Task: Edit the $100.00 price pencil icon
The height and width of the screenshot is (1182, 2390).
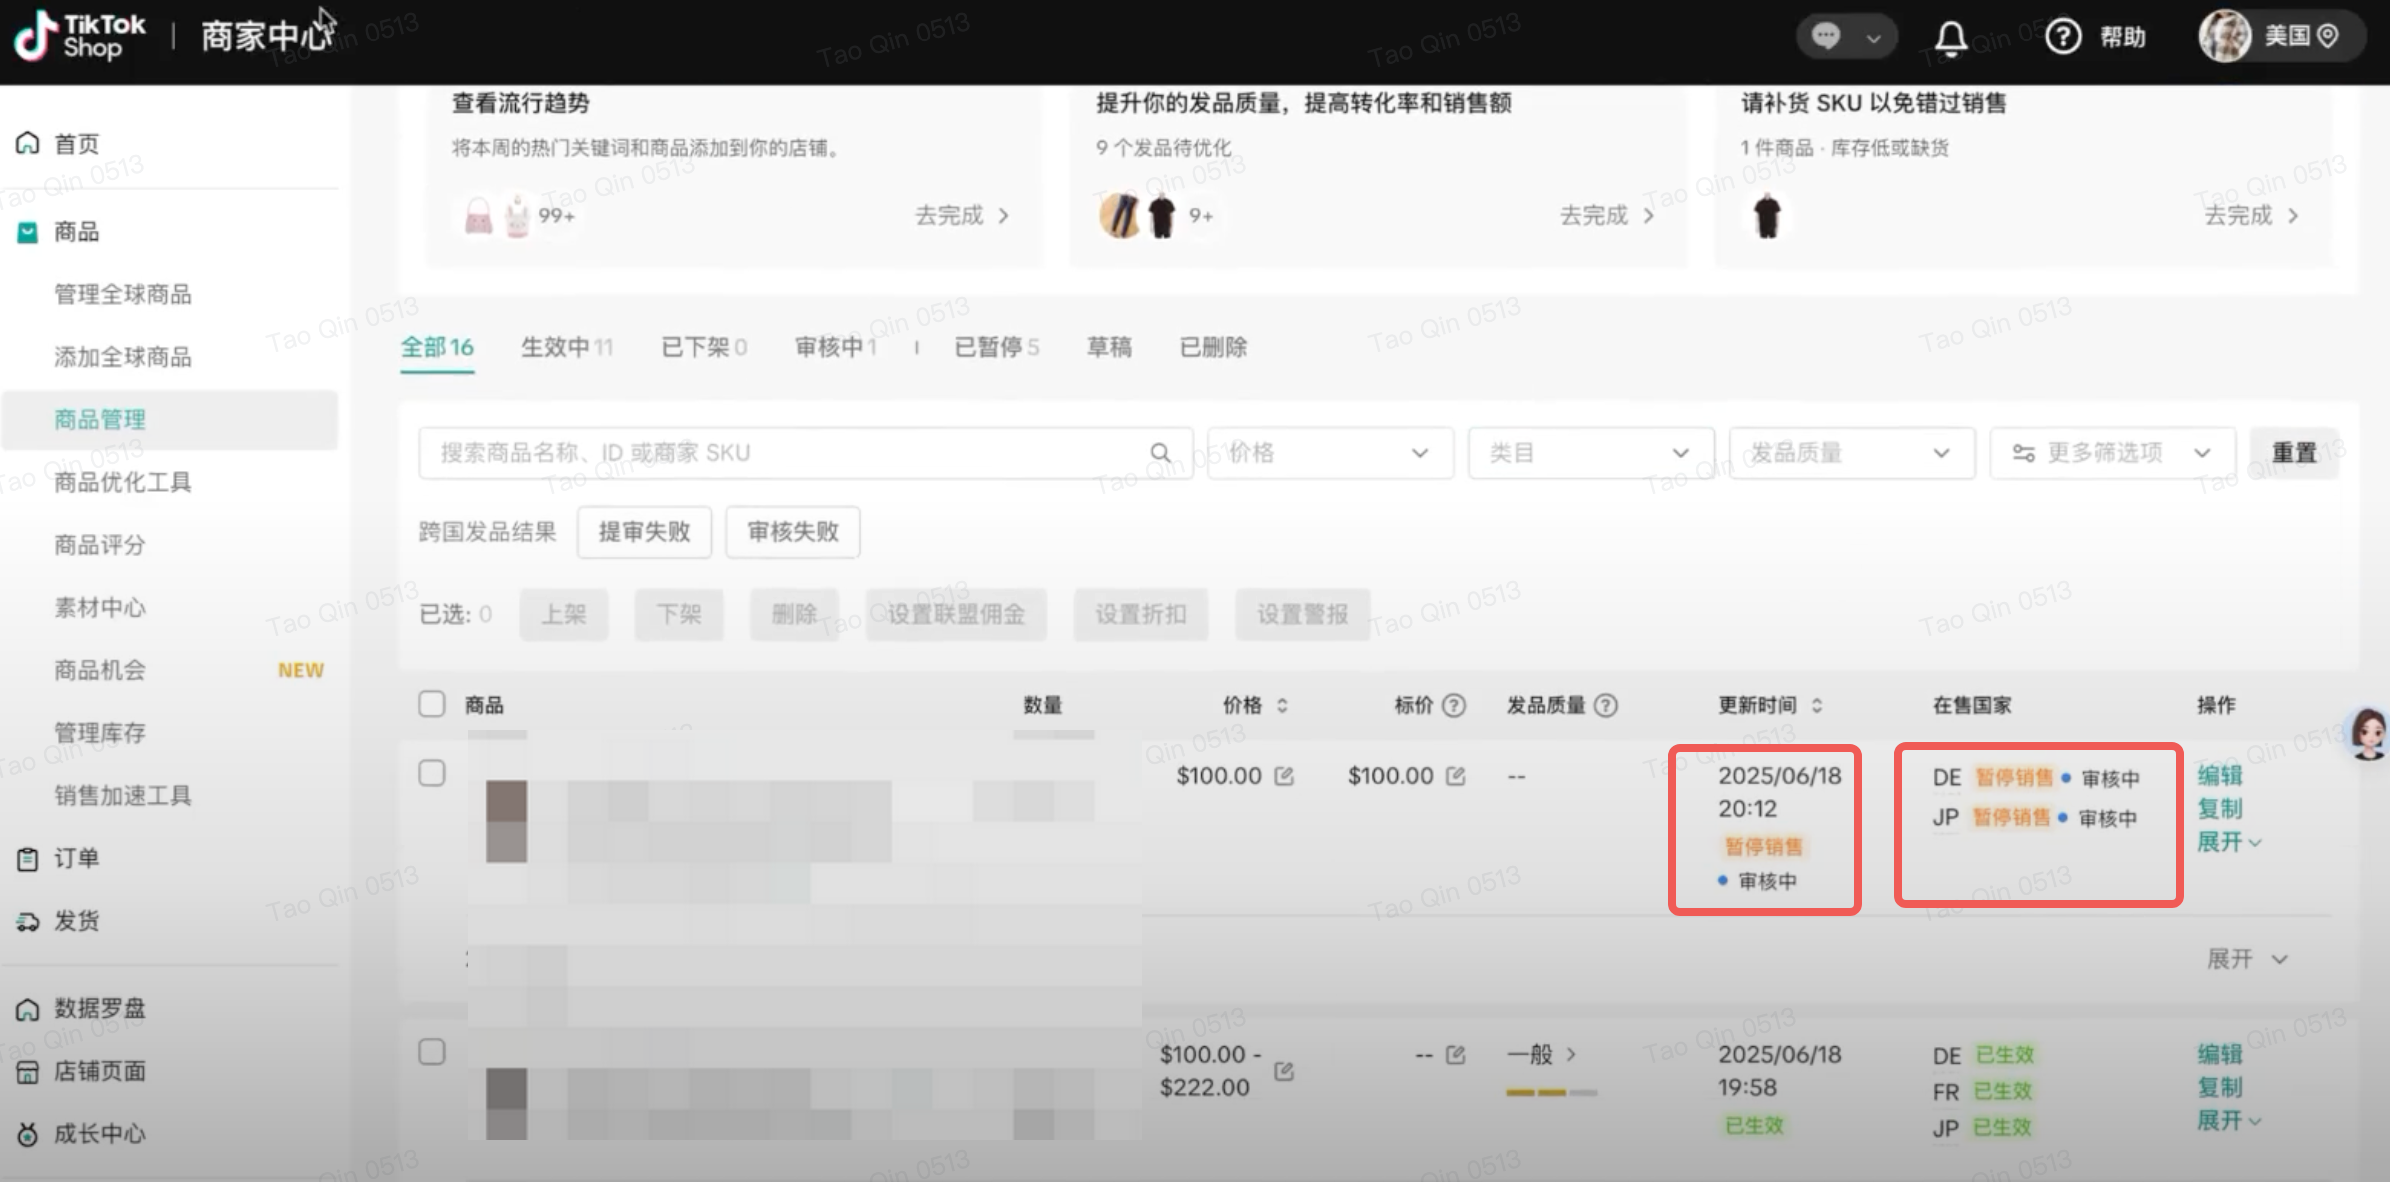Action: (1284, 776)
